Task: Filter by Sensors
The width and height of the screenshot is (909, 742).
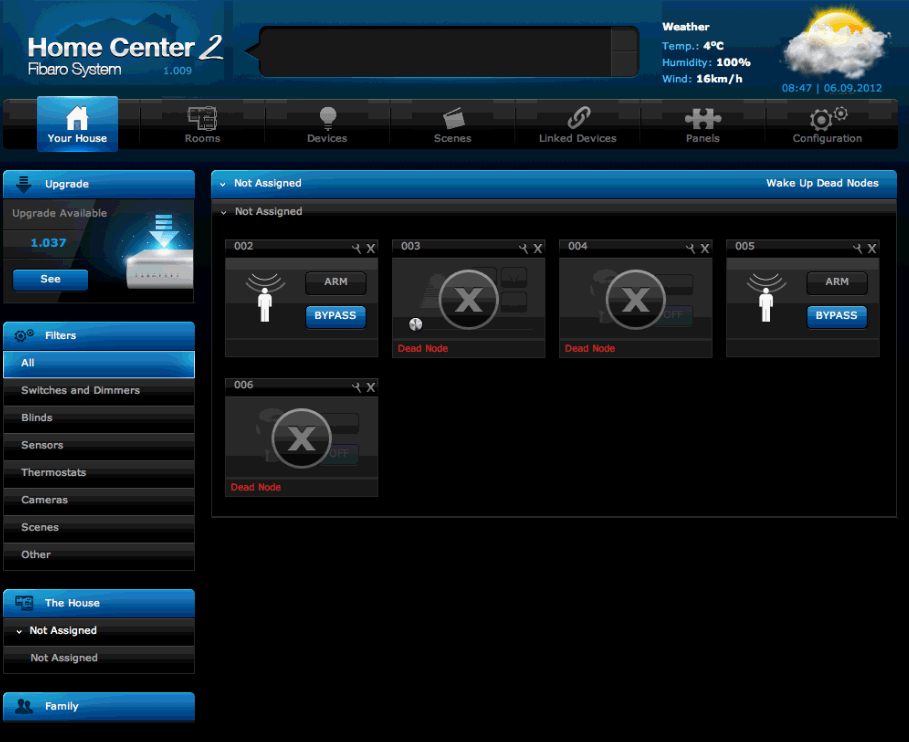Action: (x=99, y=446)
